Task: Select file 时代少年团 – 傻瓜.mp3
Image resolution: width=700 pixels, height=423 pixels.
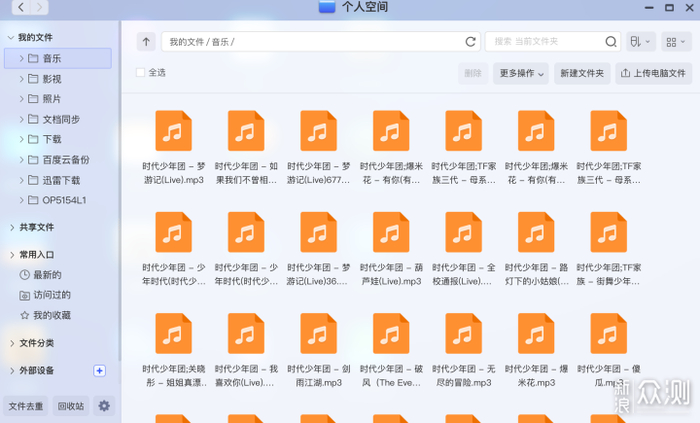Action: [x=608, y=350]
